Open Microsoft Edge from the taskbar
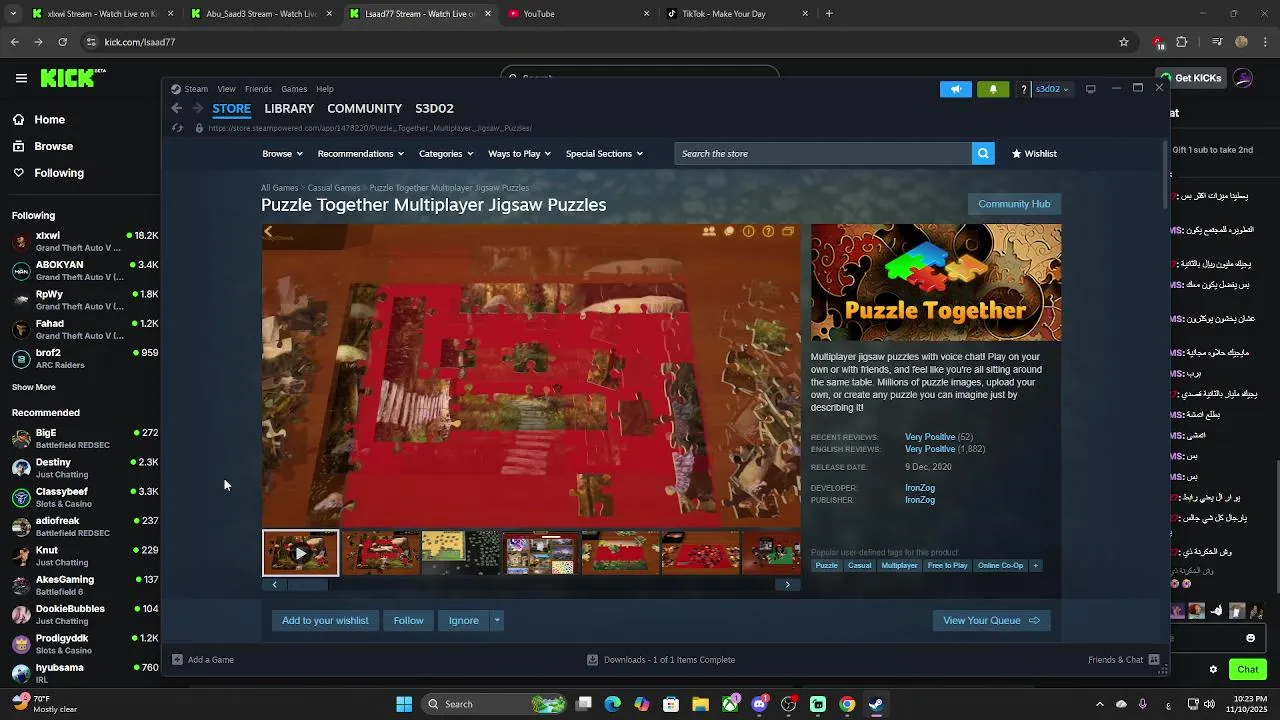 [x=613, y=704]
